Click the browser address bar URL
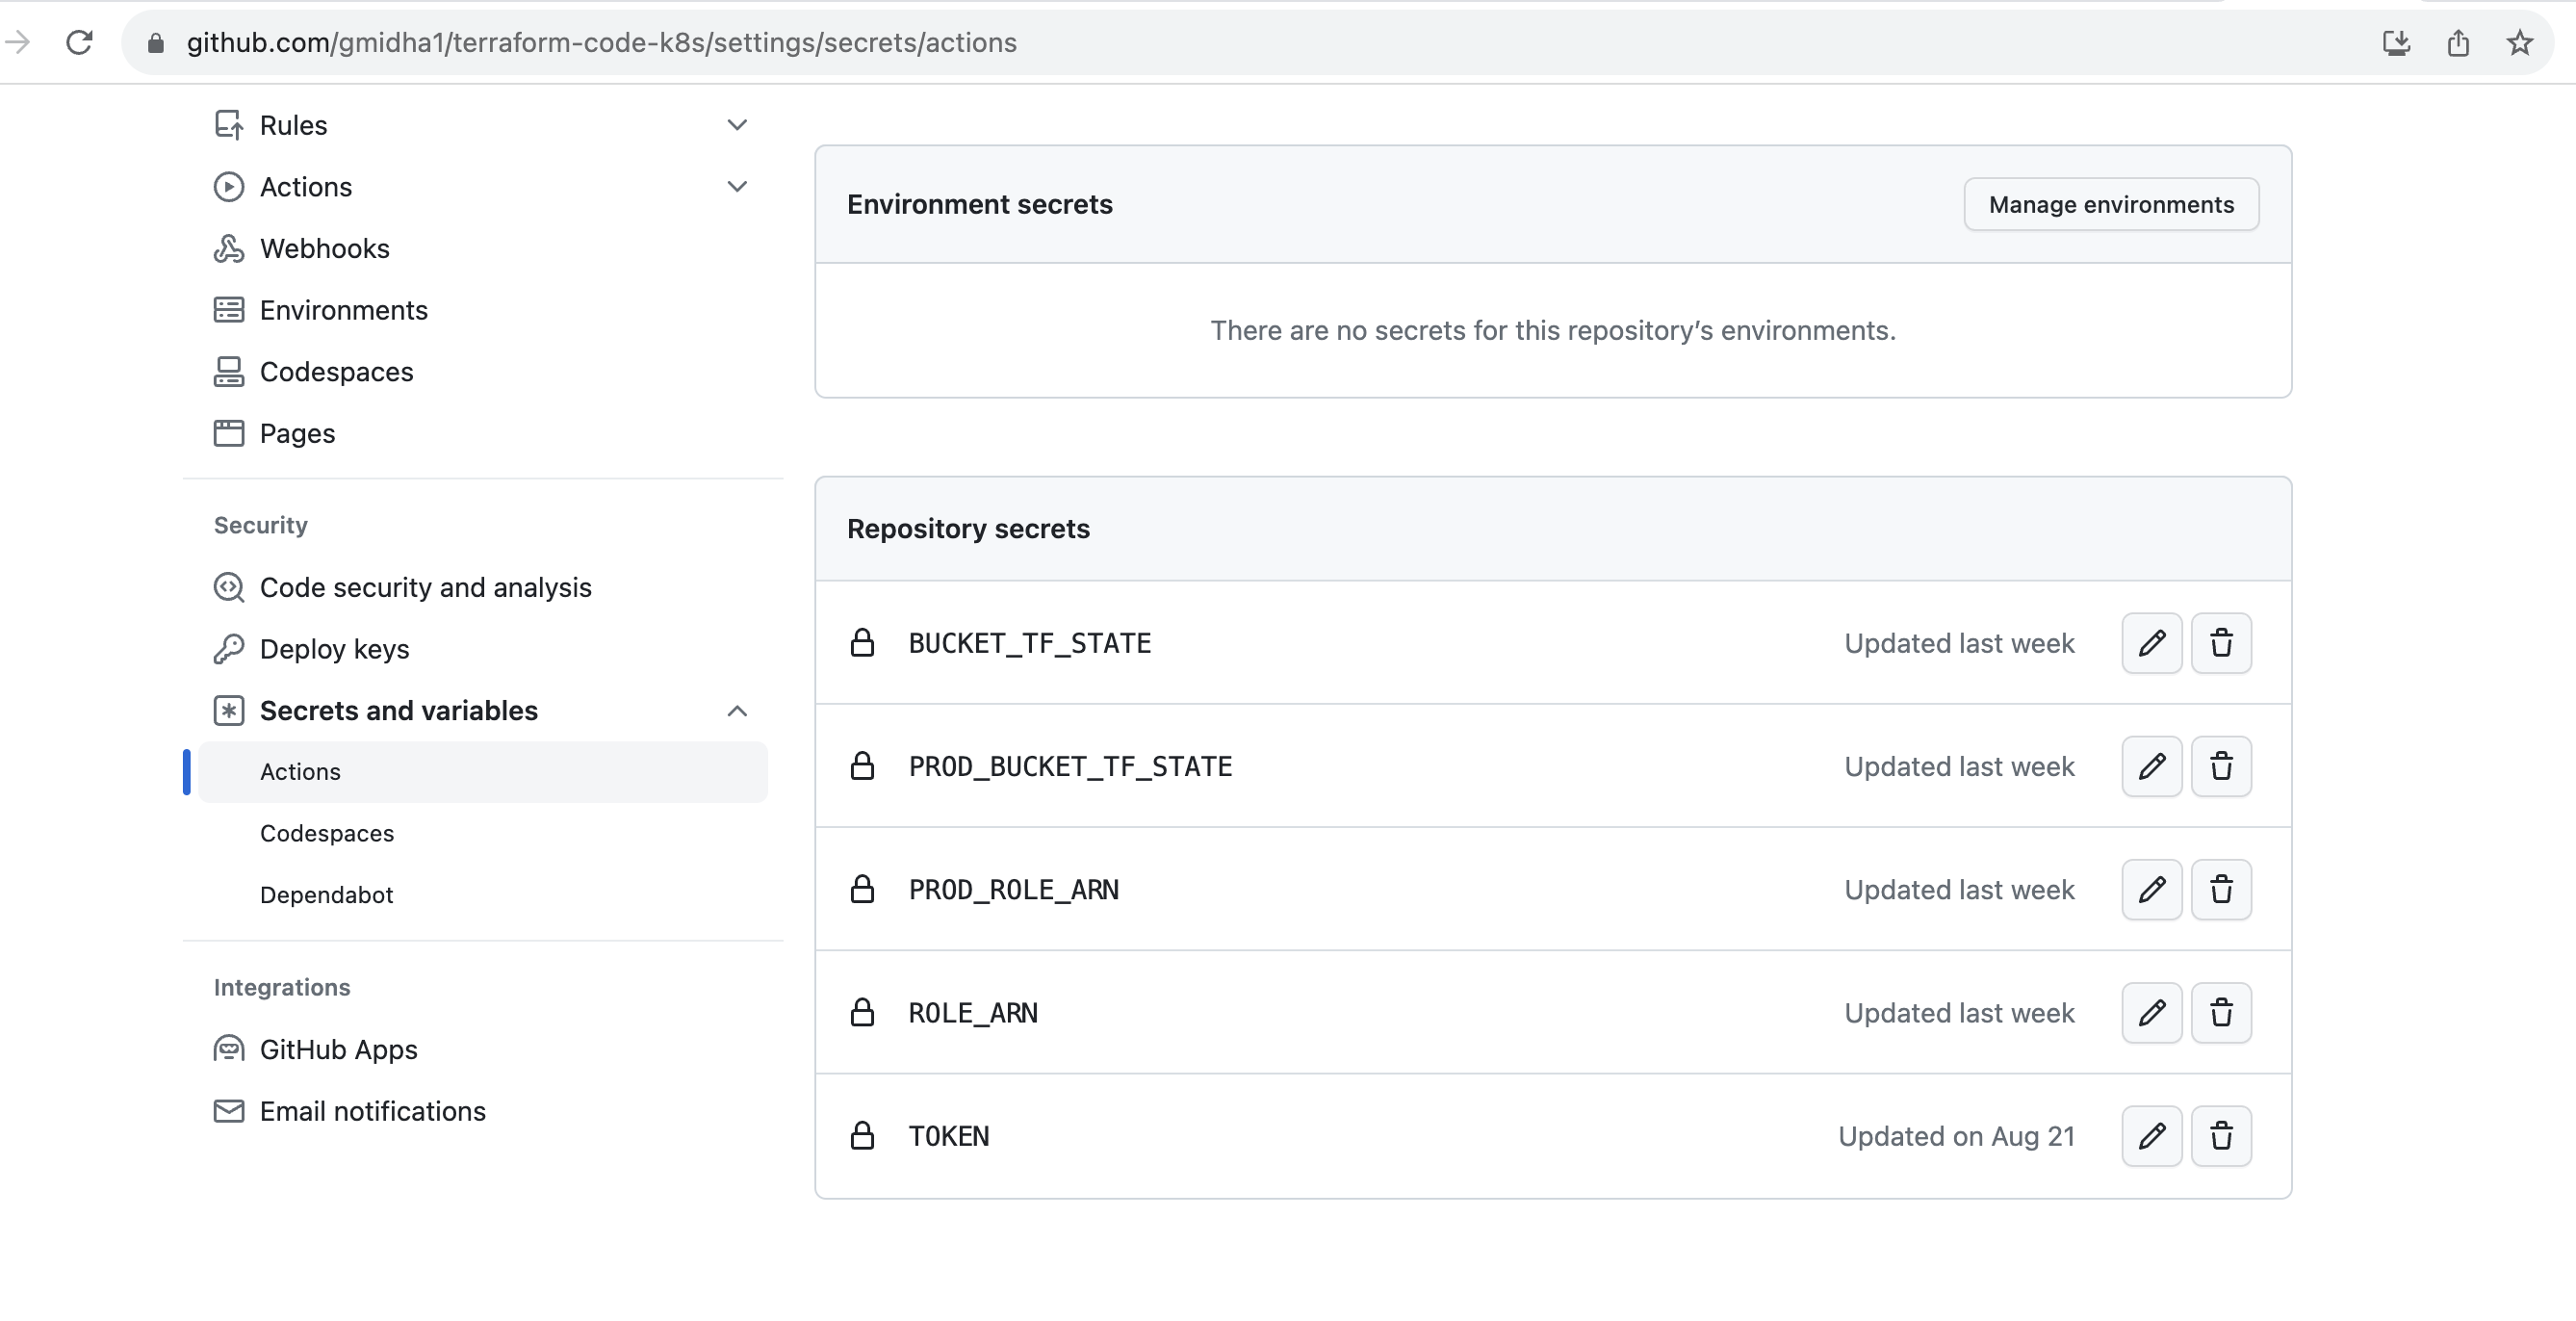 [601, 42]
